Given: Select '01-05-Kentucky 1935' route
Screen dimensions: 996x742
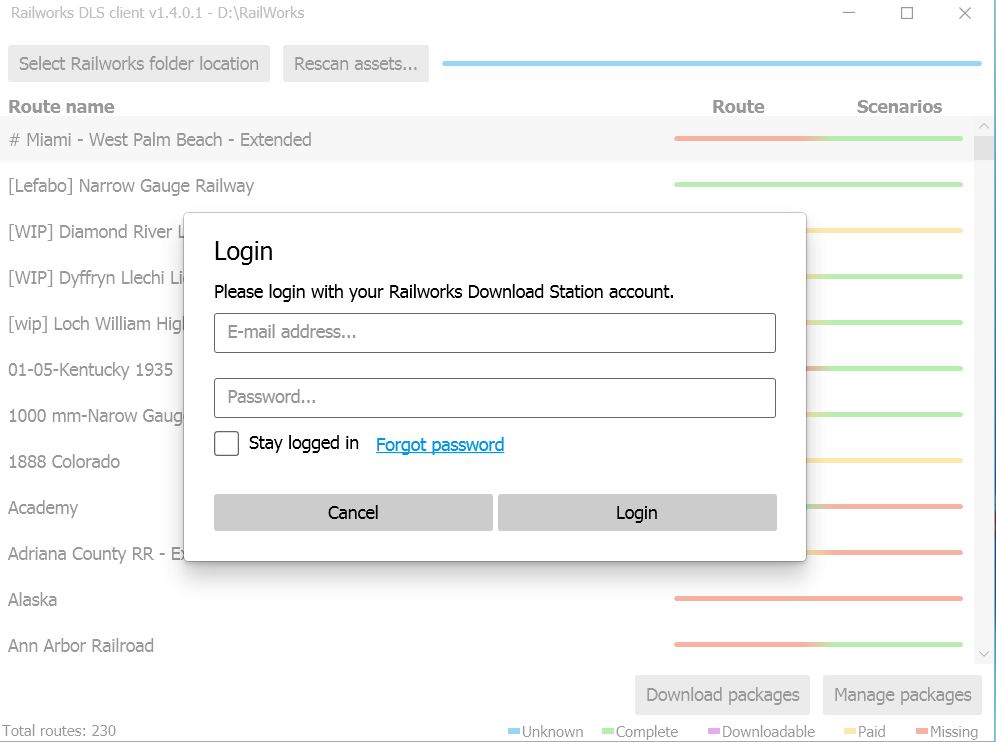Looking at the screenshot, I should tap(90, 369).
